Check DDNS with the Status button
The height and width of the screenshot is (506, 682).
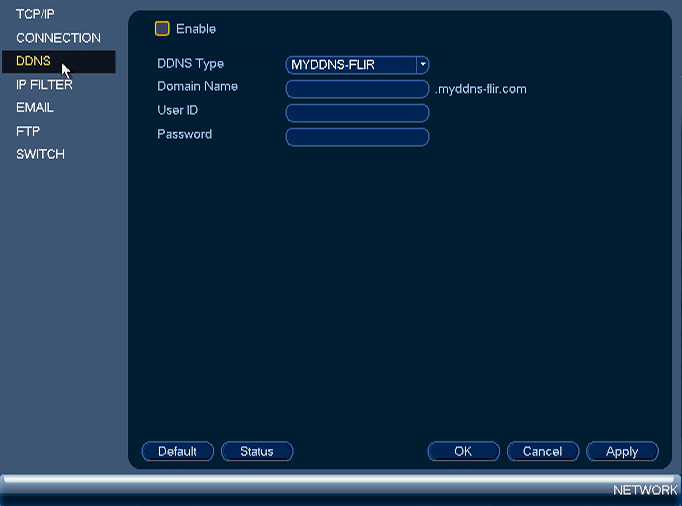pos(257,451)
